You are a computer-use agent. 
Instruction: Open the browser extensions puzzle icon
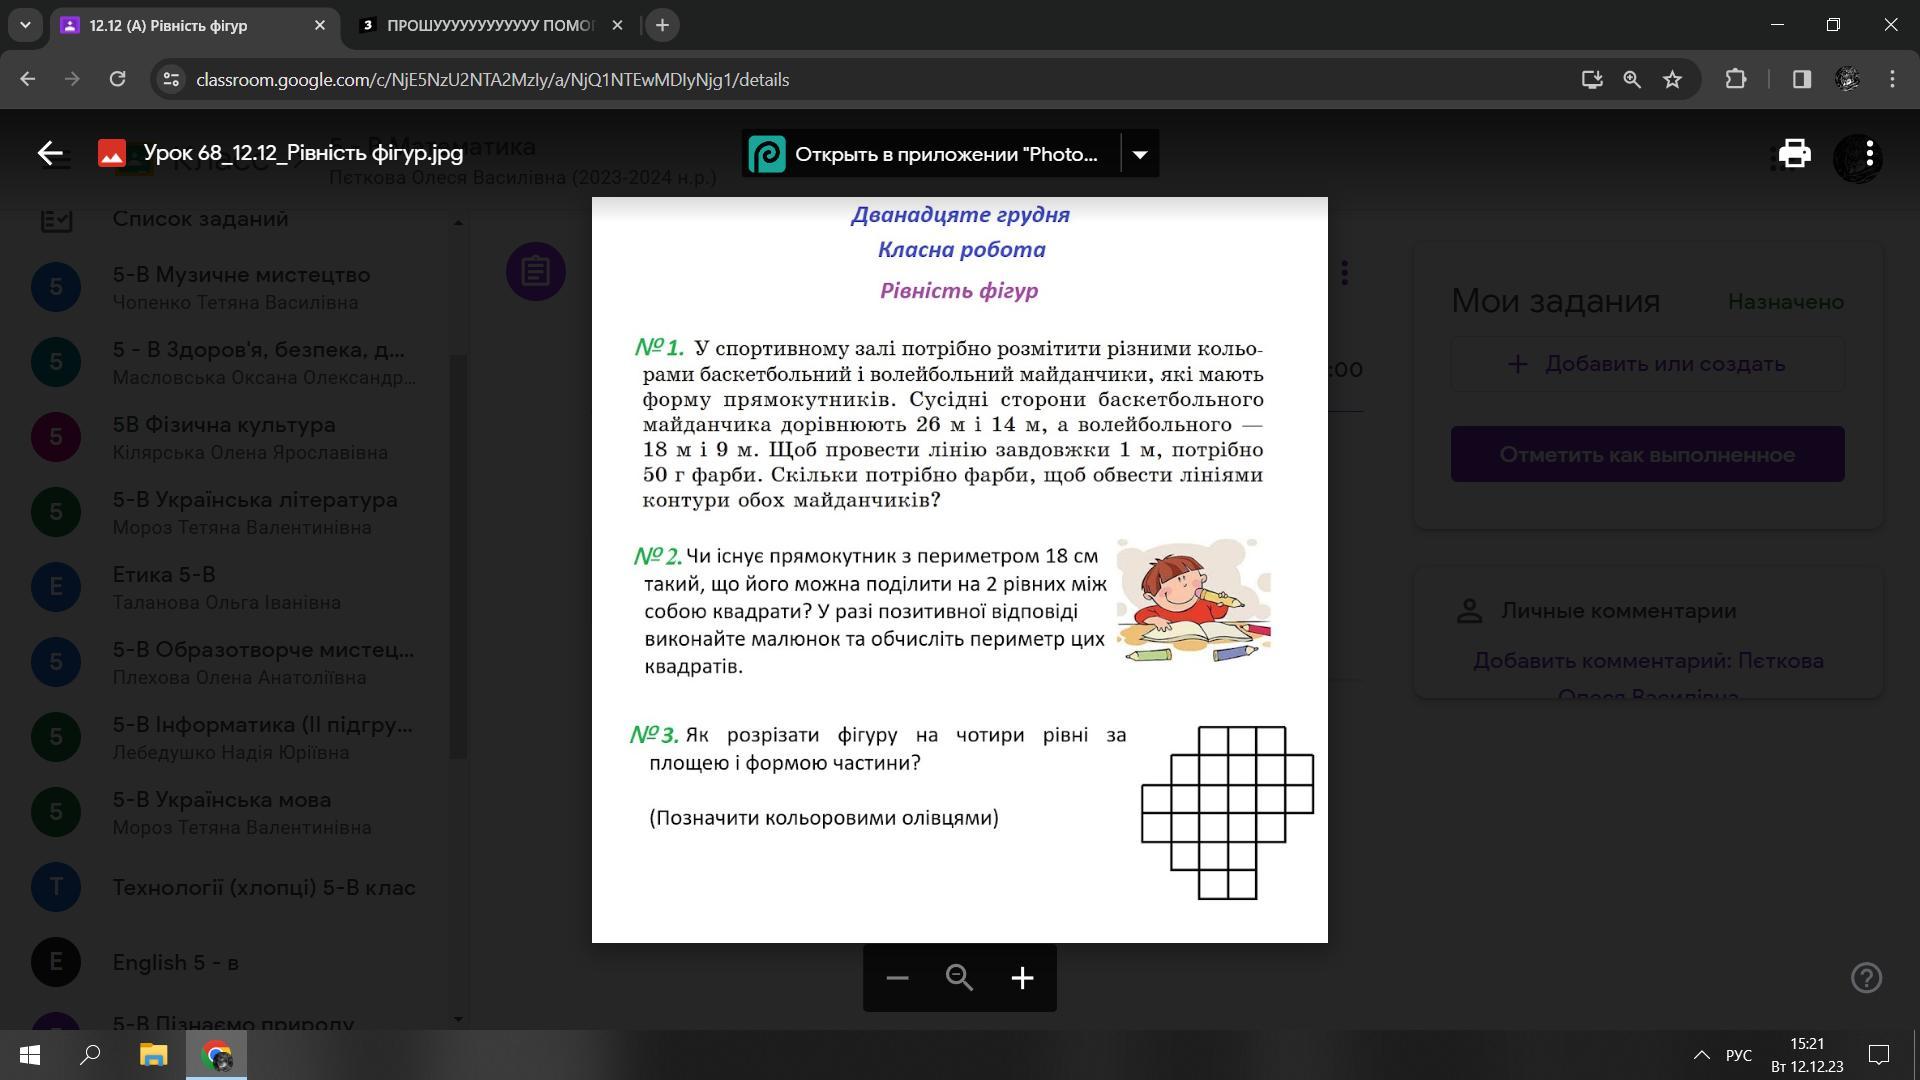tap(1736, 80)
